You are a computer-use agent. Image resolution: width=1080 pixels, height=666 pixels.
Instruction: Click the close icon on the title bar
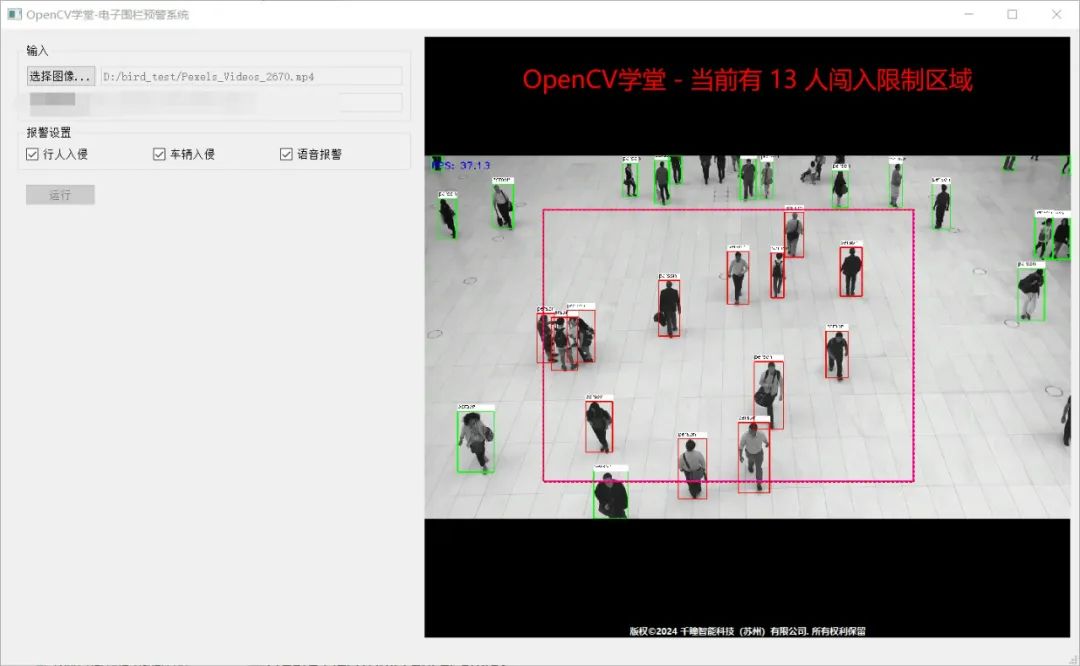point(1057,14)
